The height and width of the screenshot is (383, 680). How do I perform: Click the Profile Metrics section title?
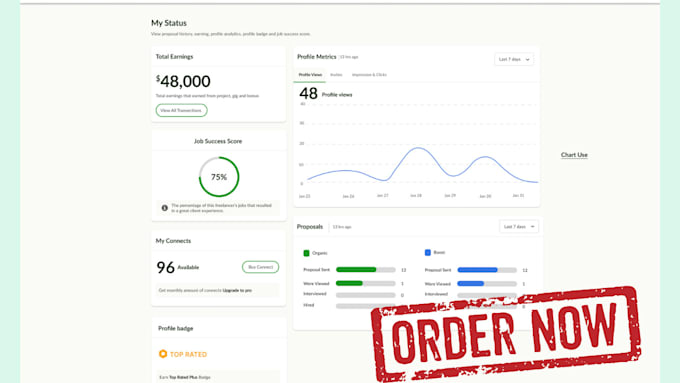(x=317, y=57)
